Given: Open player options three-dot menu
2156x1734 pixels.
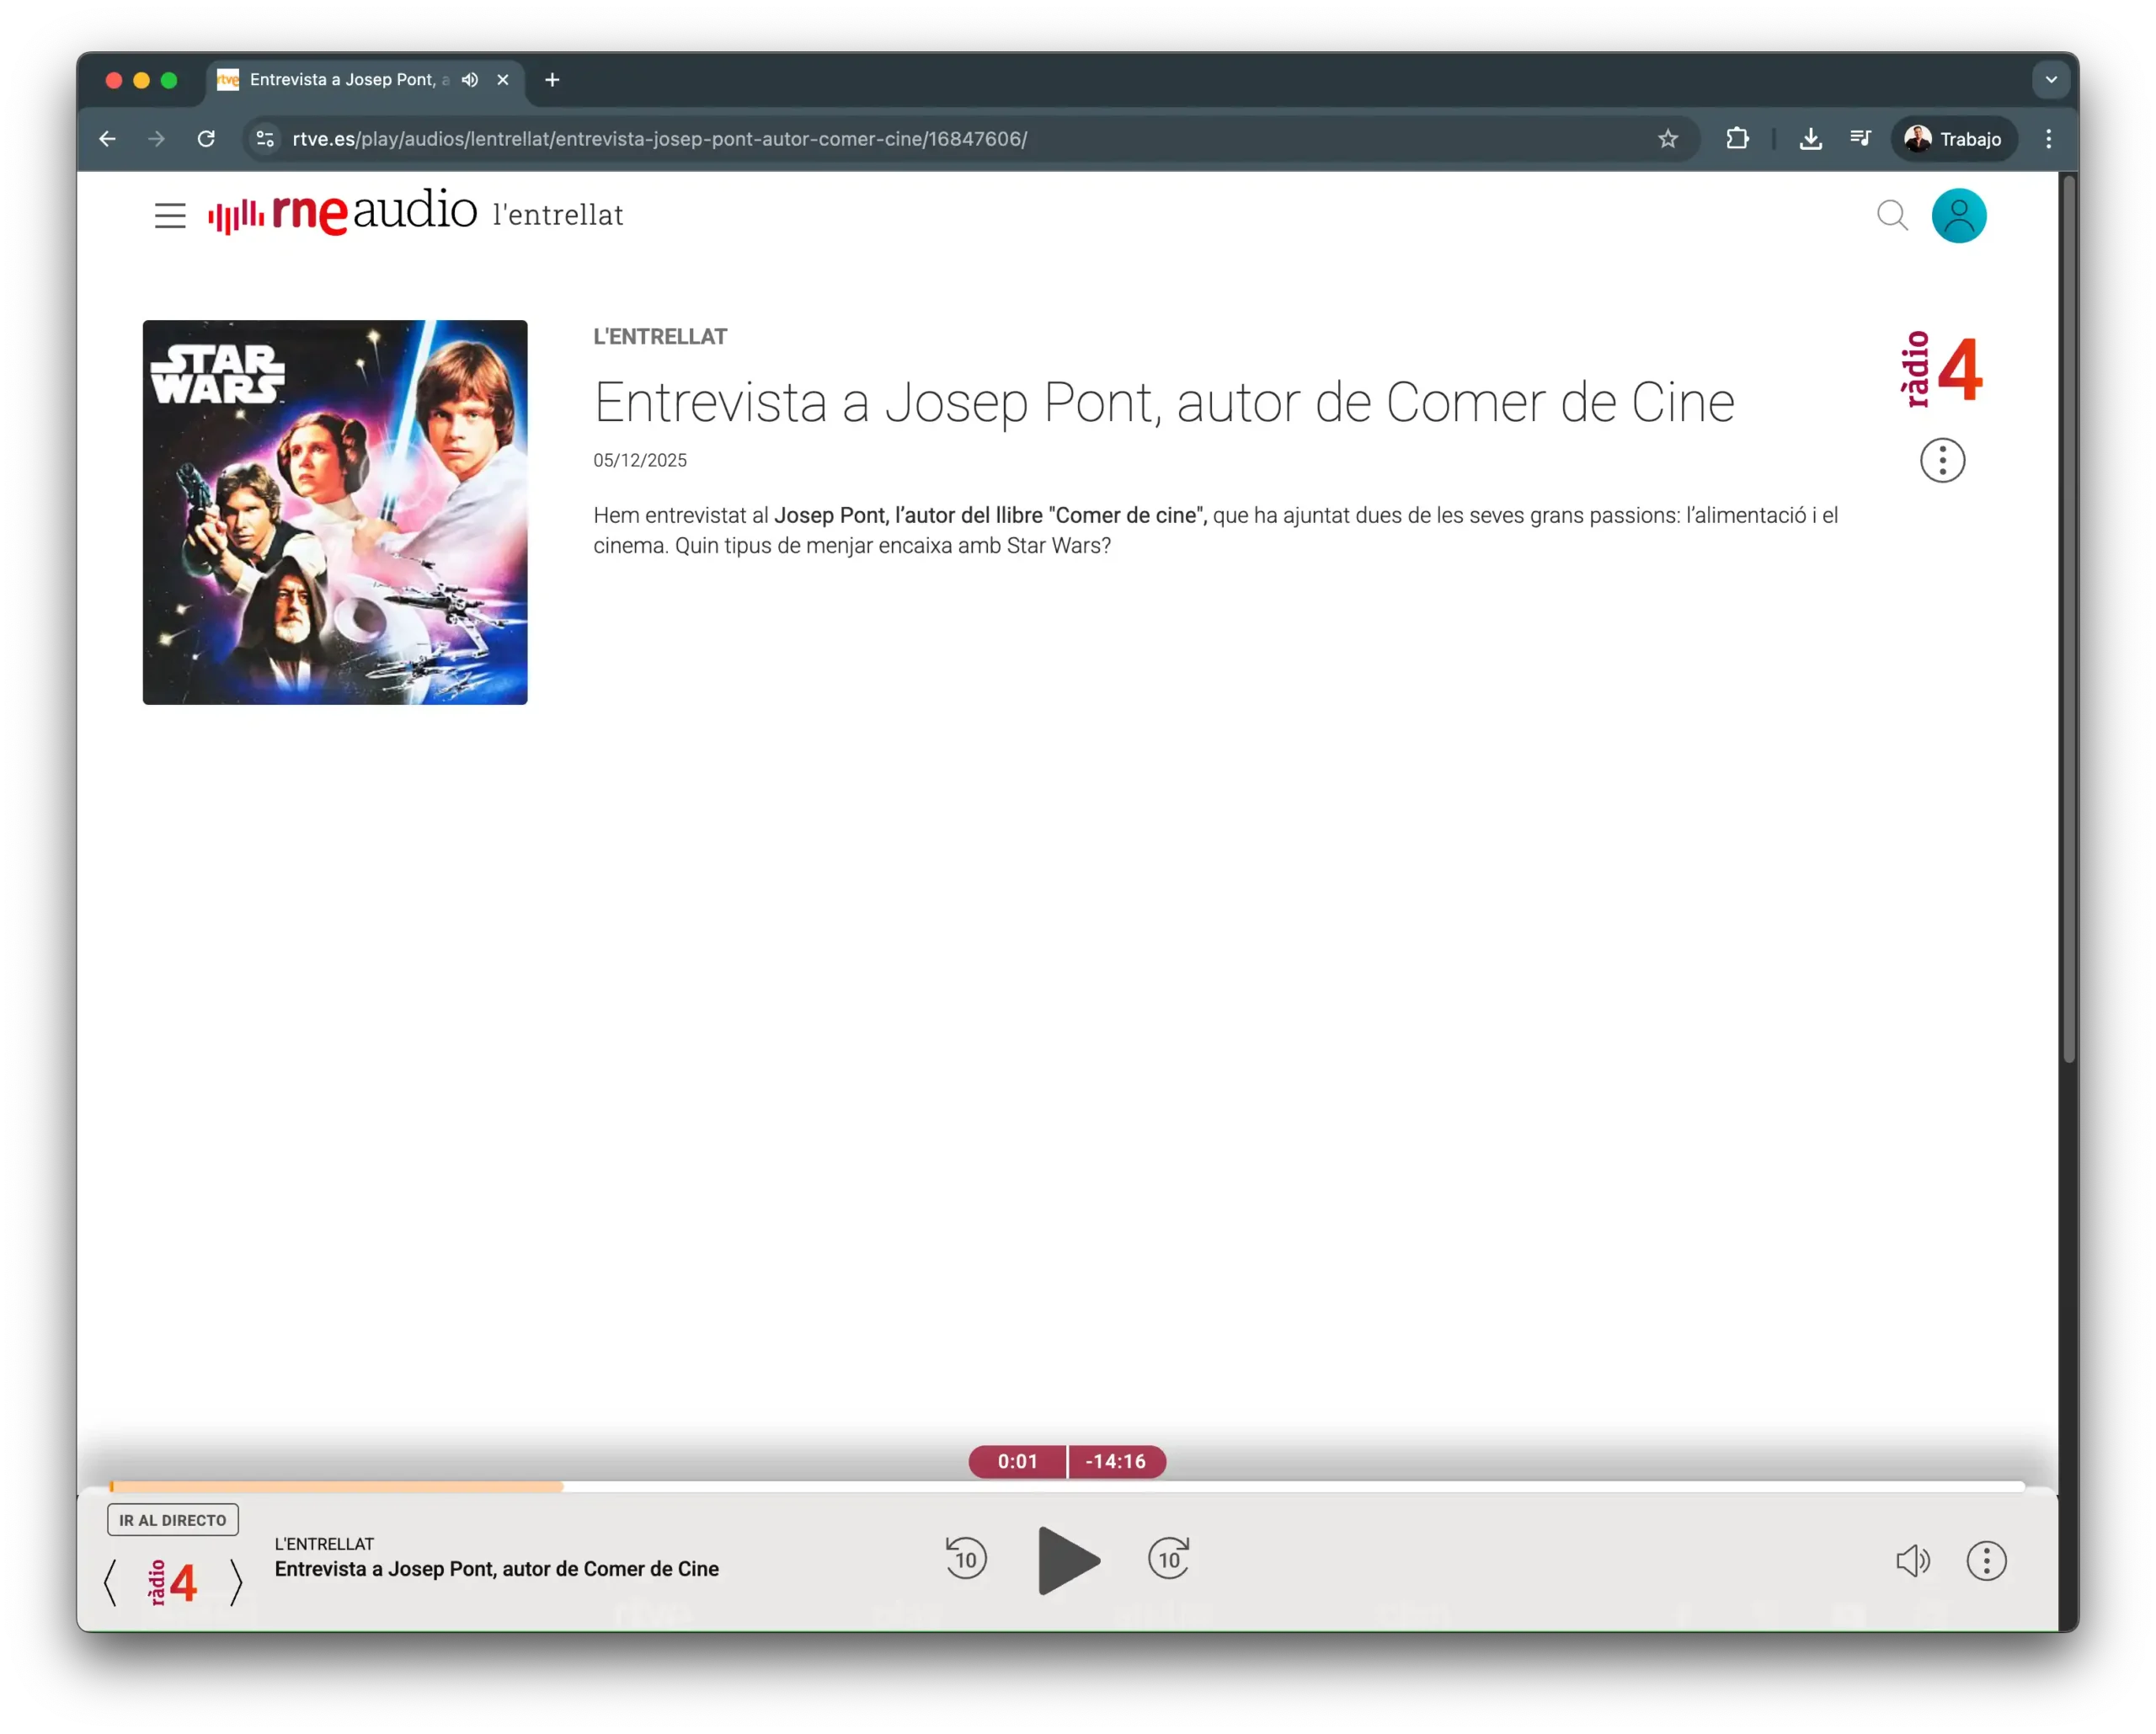Looking at the screenshot, I should click(1986, 1561).
